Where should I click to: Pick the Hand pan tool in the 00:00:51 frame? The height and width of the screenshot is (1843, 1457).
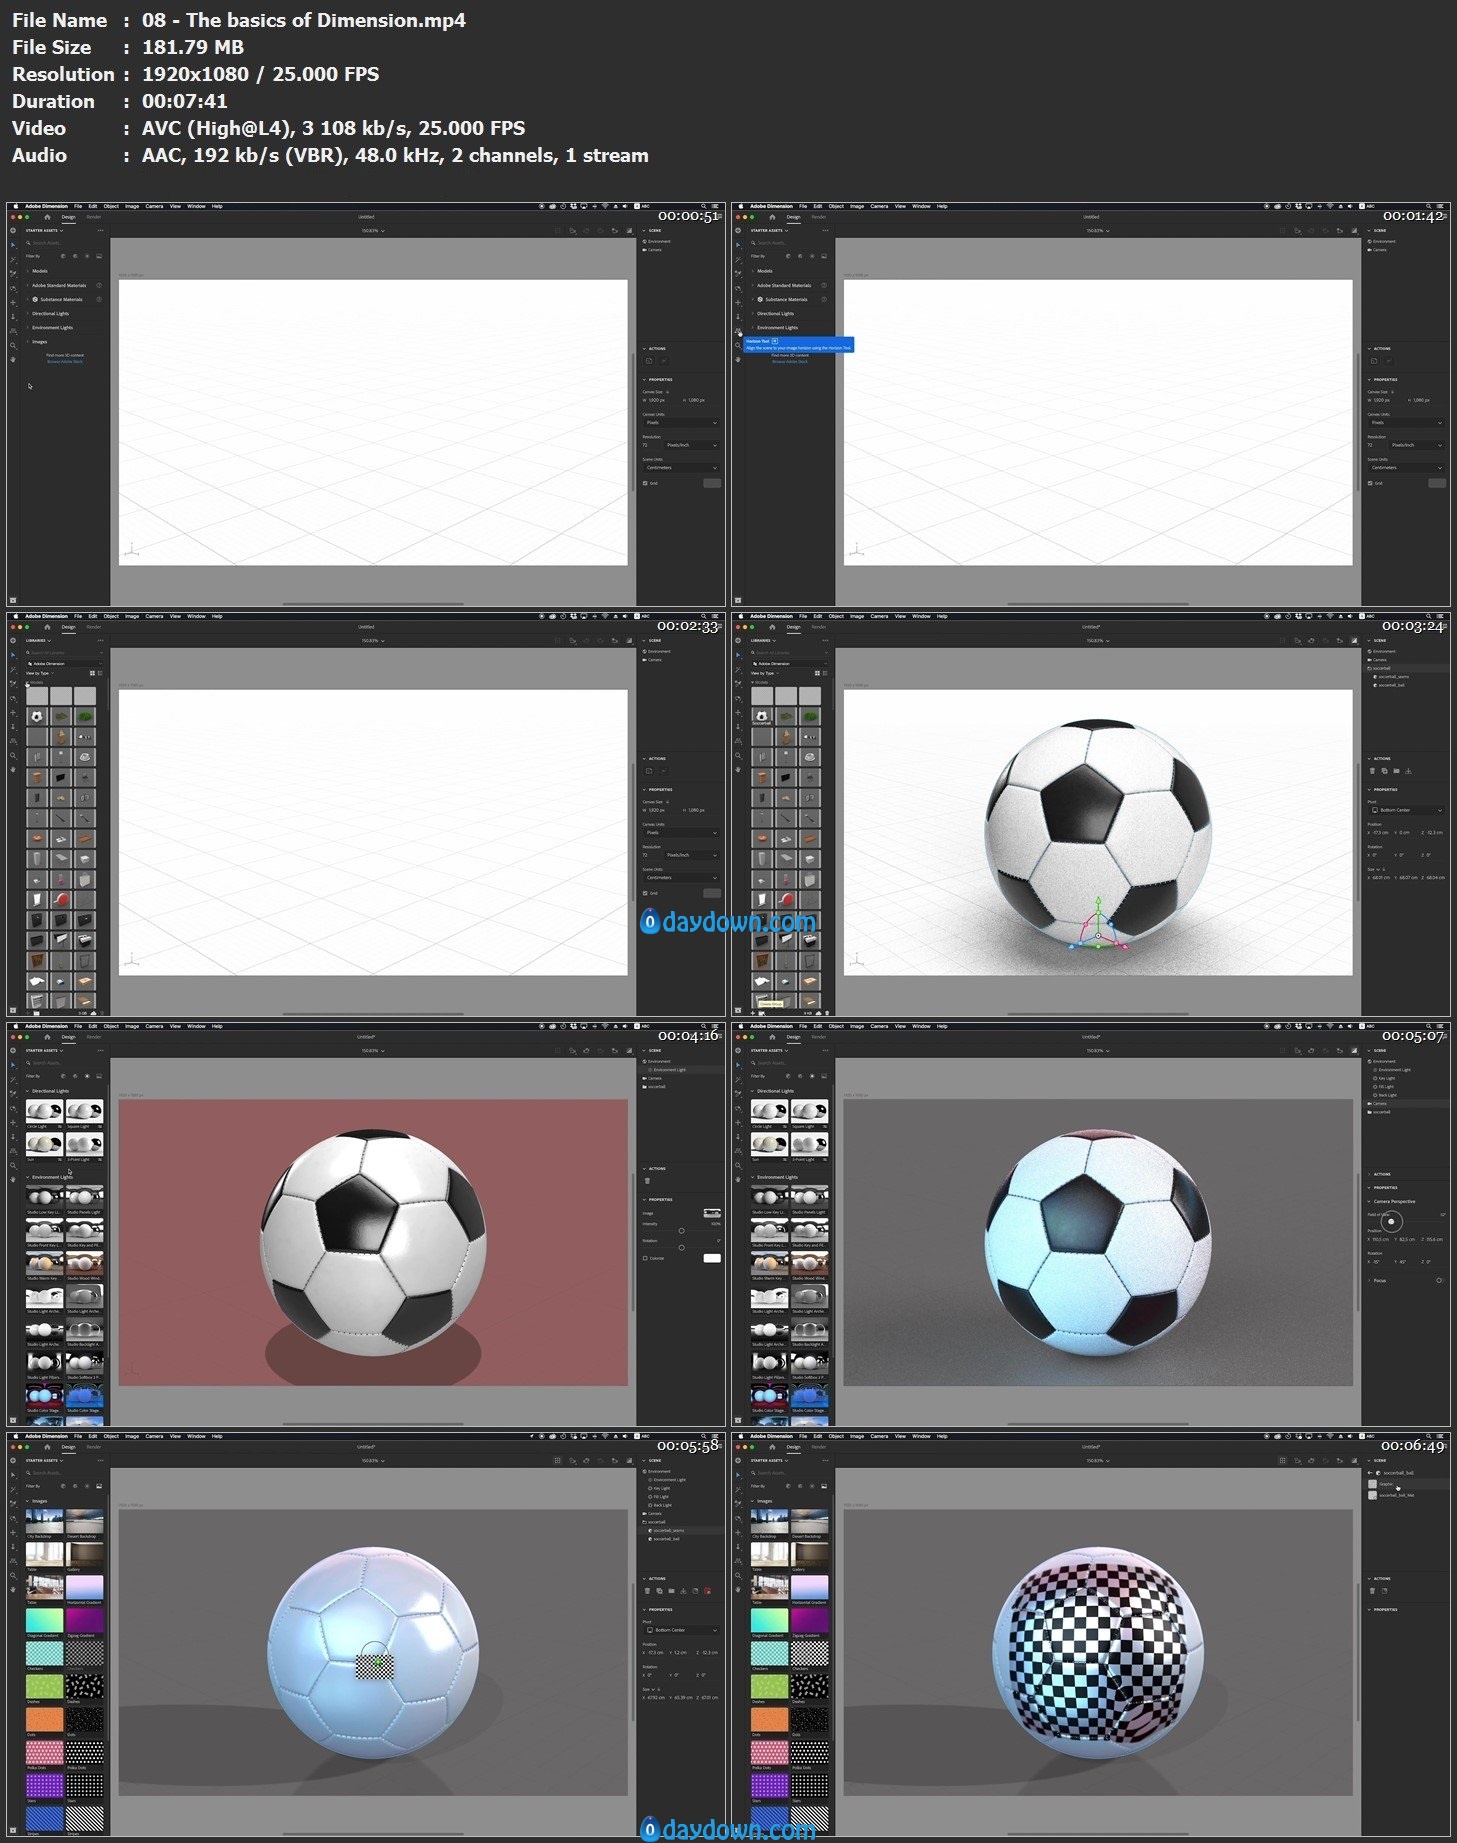point(13,359)
